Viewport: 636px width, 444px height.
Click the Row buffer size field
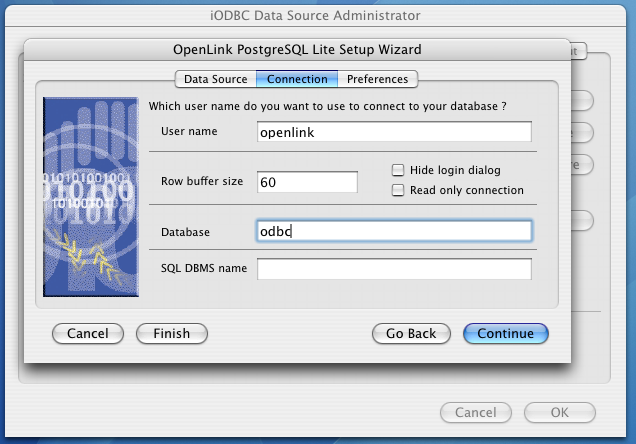tap(307, 182)
